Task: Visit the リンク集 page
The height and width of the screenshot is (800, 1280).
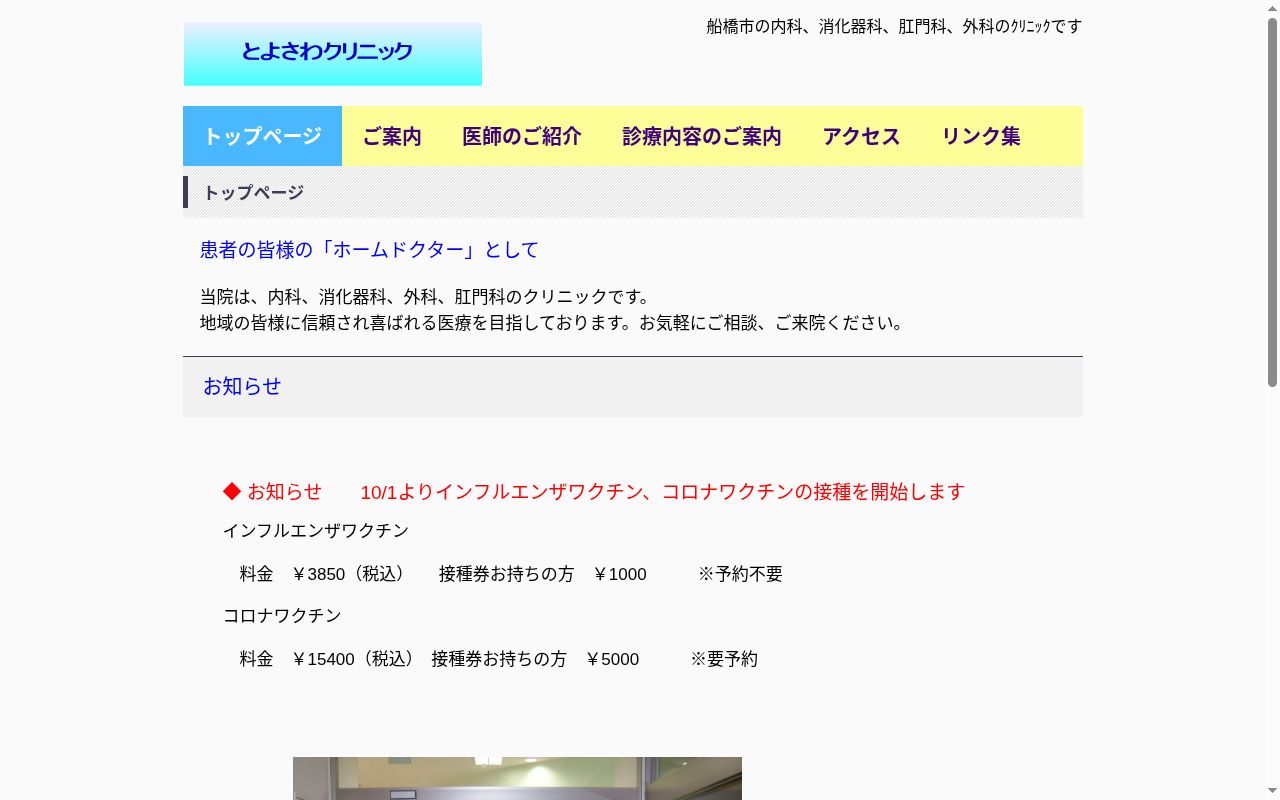Action: pyautogui.click(x=981, y=136)
